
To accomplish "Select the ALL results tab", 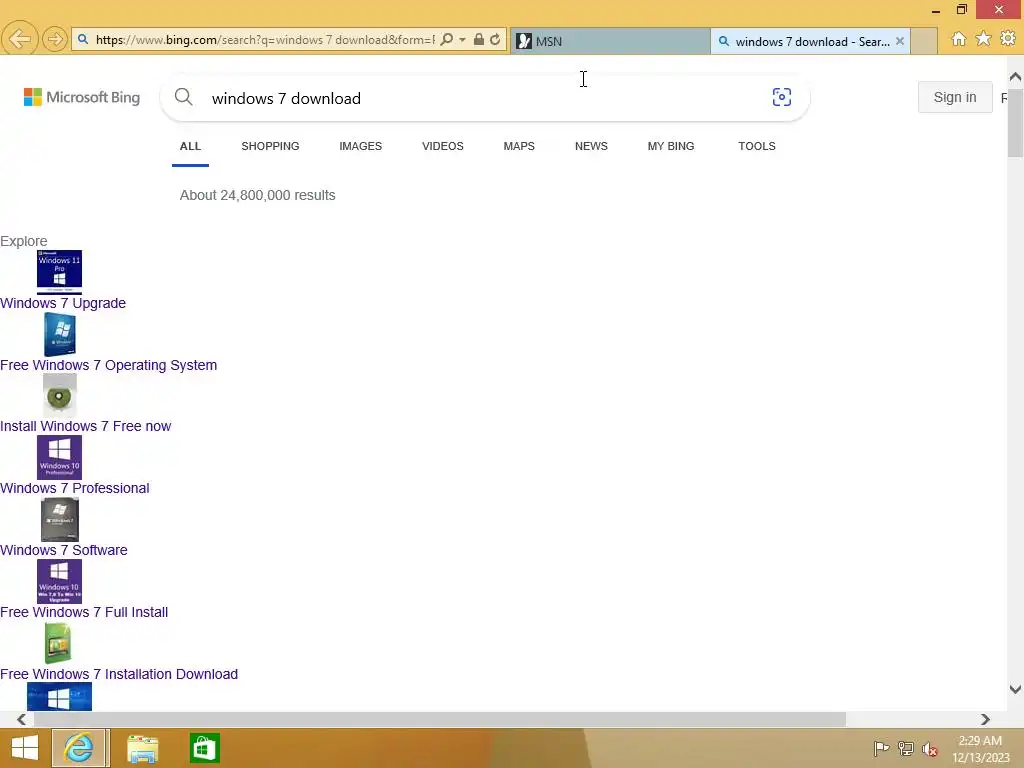I will click(190, 146).
